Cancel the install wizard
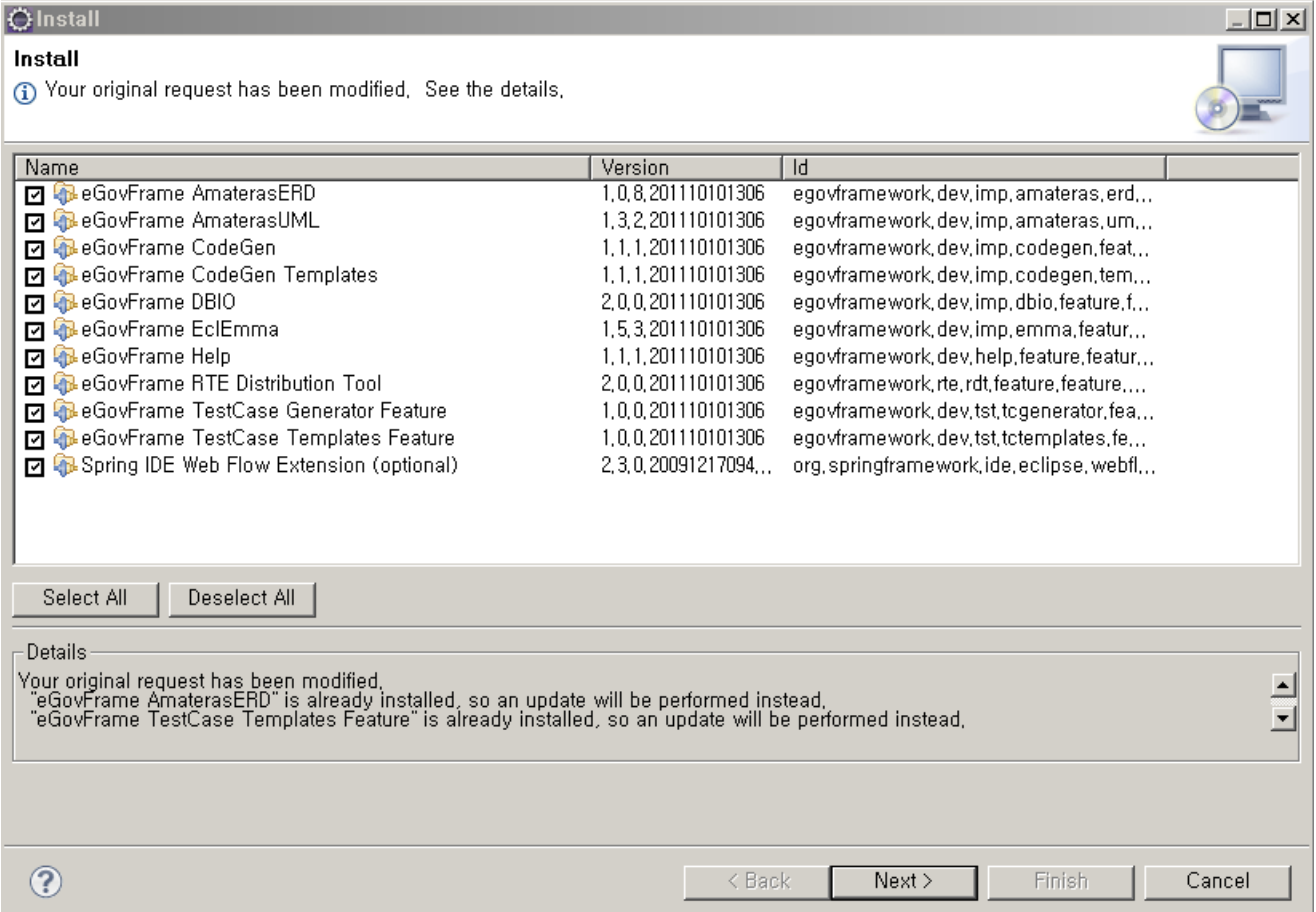This screenshot has height=912, width=1316. (x=1217, y=881)
